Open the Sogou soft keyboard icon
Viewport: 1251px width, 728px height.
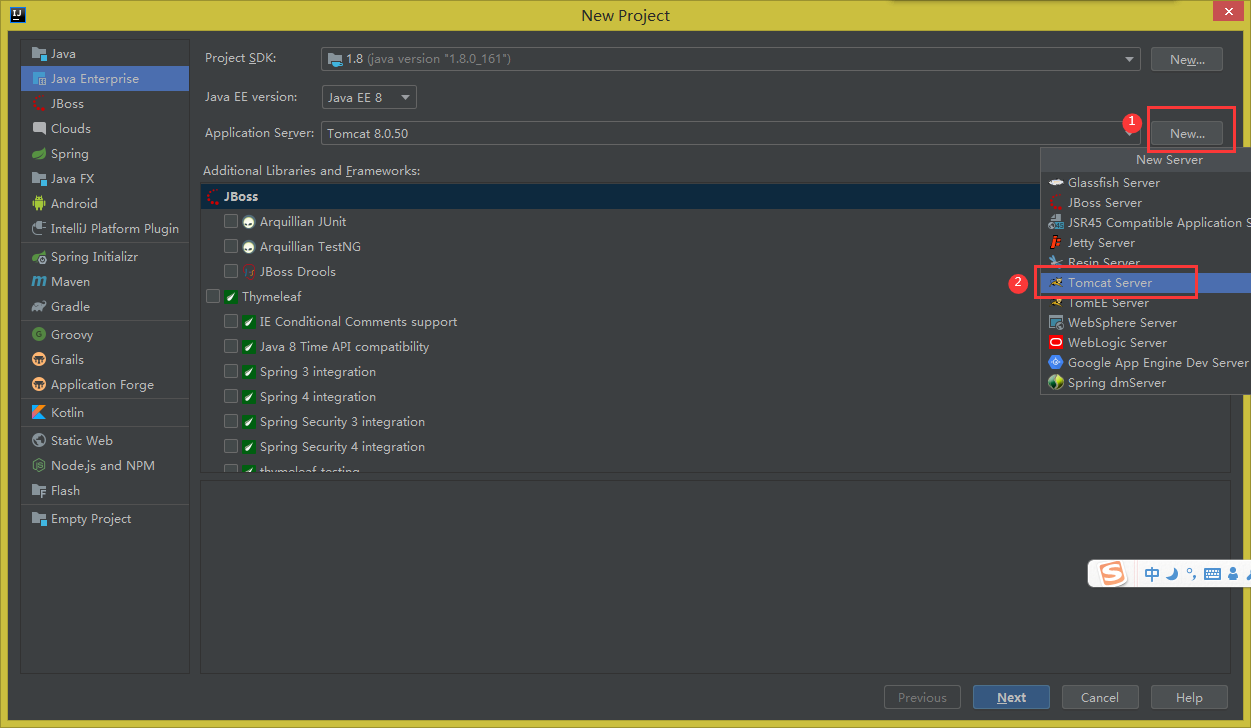point(1212,574)
